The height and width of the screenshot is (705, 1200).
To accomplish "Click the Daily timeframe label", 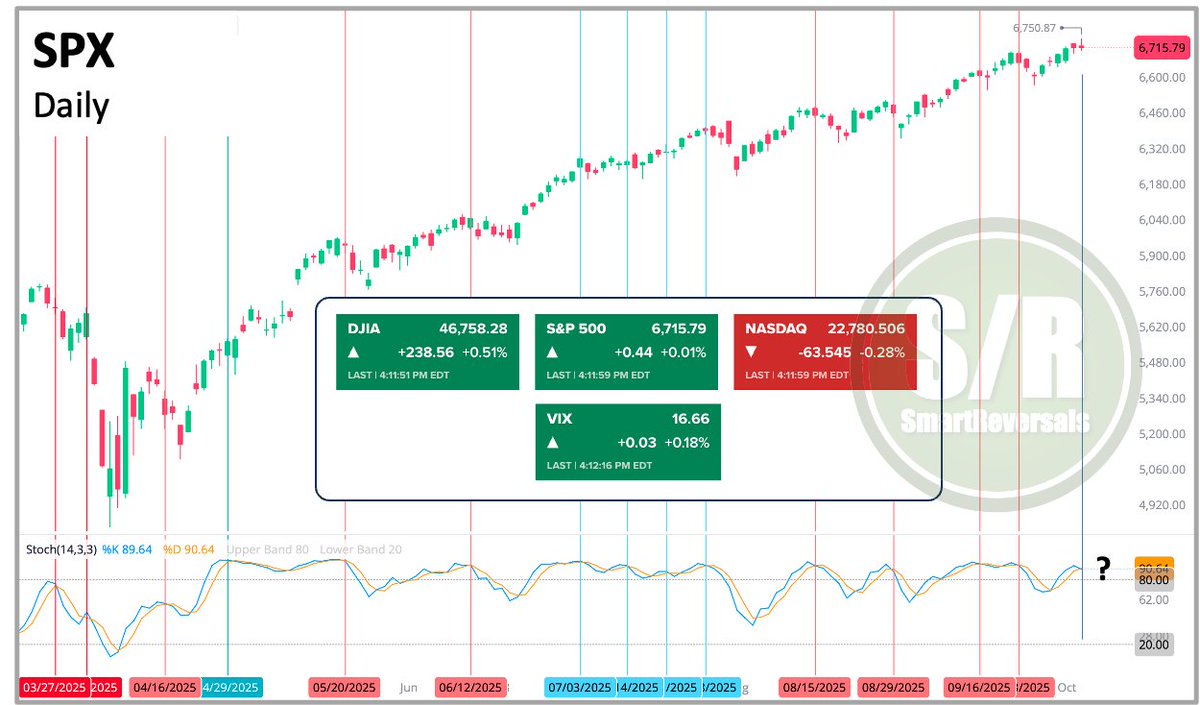I will tap(71, 105).
